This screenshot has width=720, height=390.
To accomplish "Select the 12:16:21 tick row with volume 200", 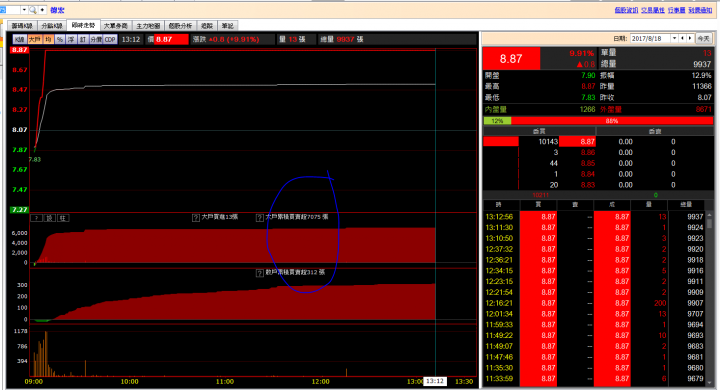I will point(594,303).
